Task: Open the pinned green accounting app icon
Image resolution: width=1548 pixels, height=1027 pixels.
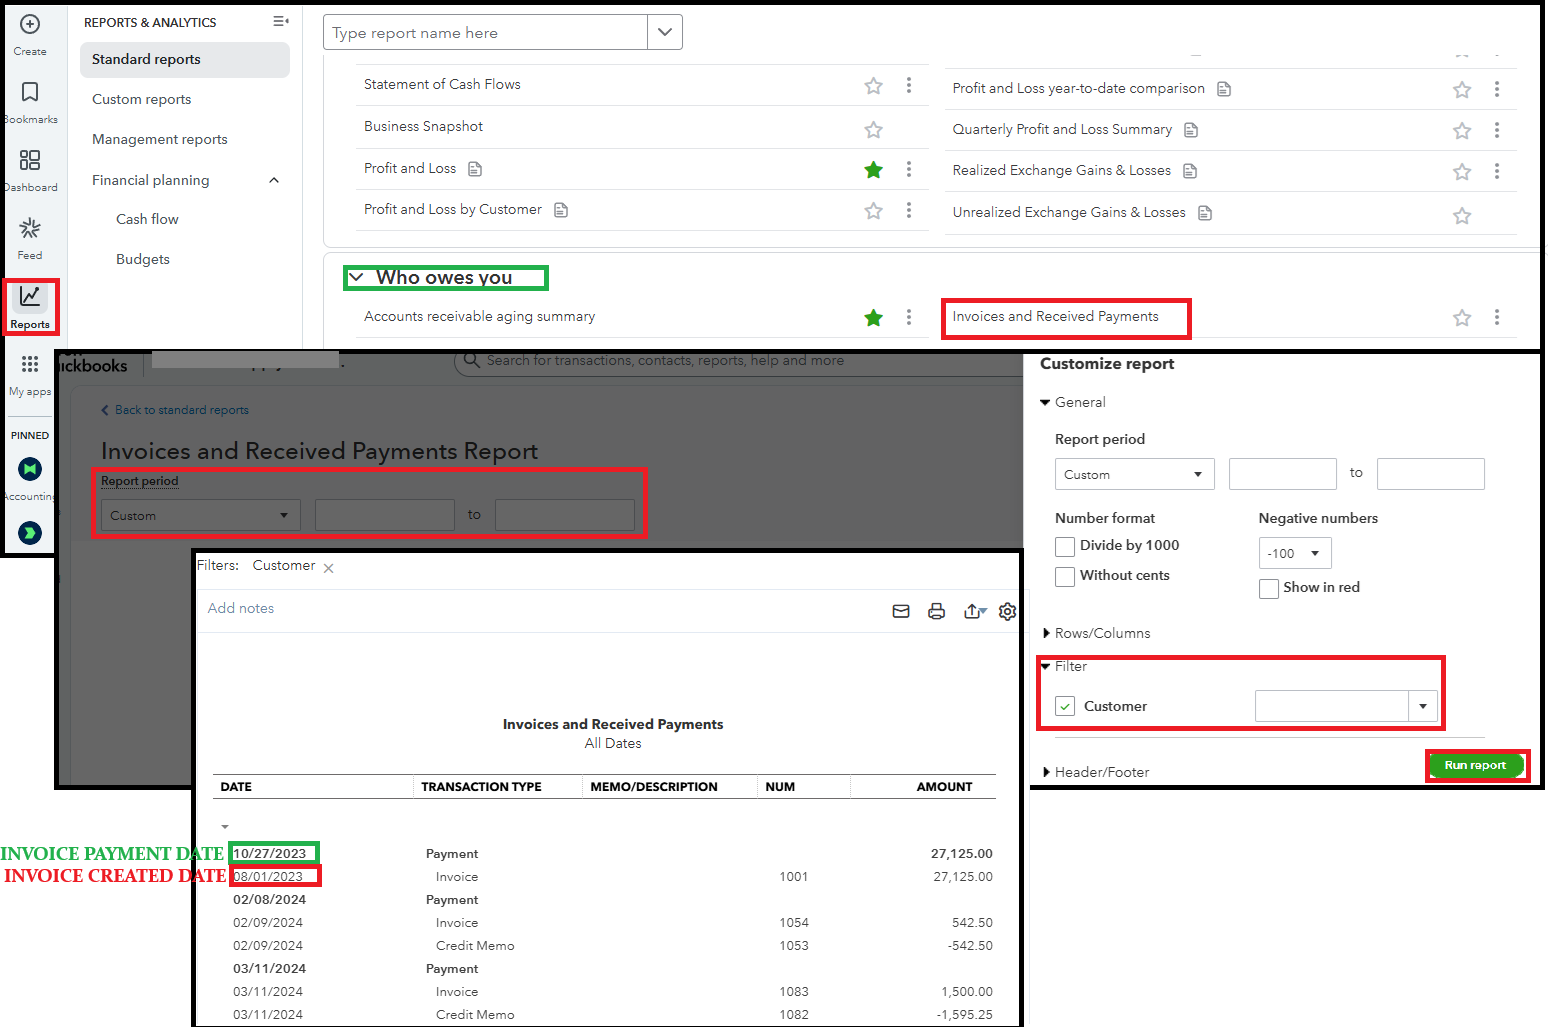Action: click(x=30, y=468)
